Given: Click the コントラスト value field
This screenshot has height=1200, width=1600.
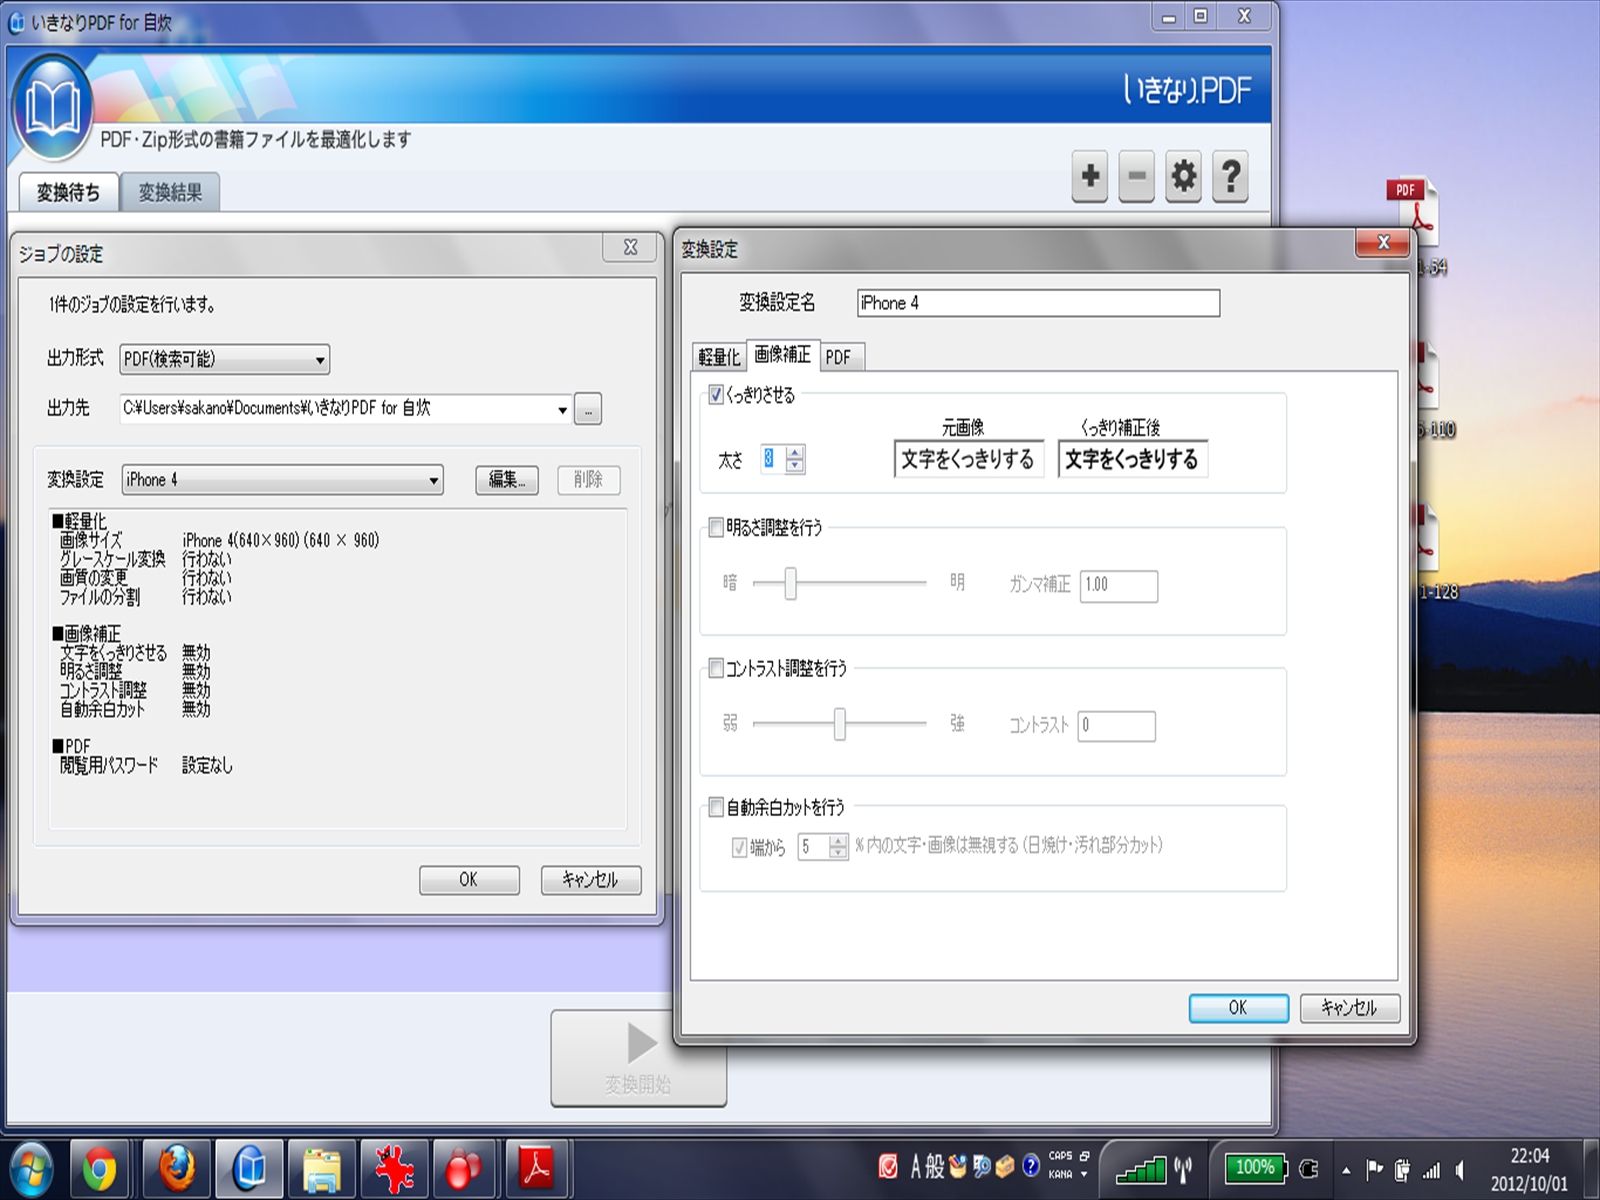Looking at the screenshot, I should (x=1117, y=726).
